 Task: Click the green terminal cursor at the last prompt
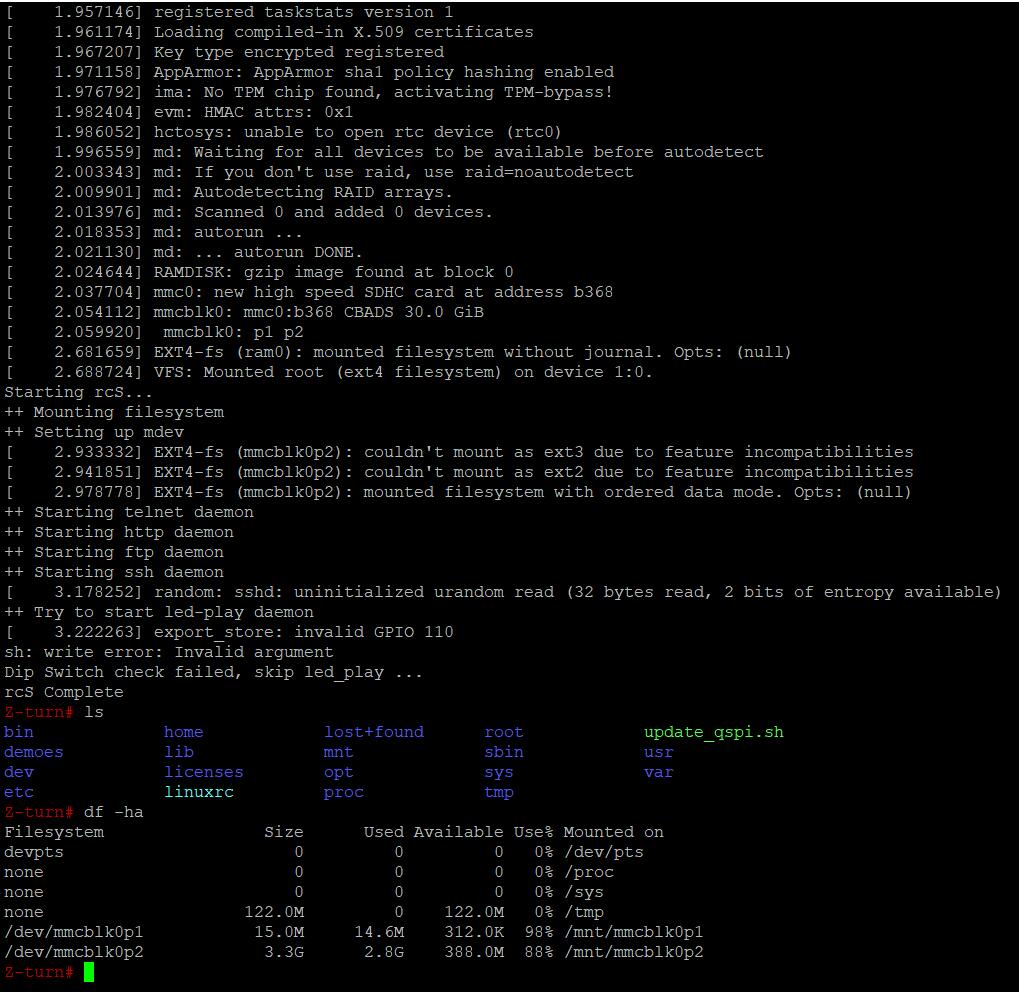tap(89, 972)
